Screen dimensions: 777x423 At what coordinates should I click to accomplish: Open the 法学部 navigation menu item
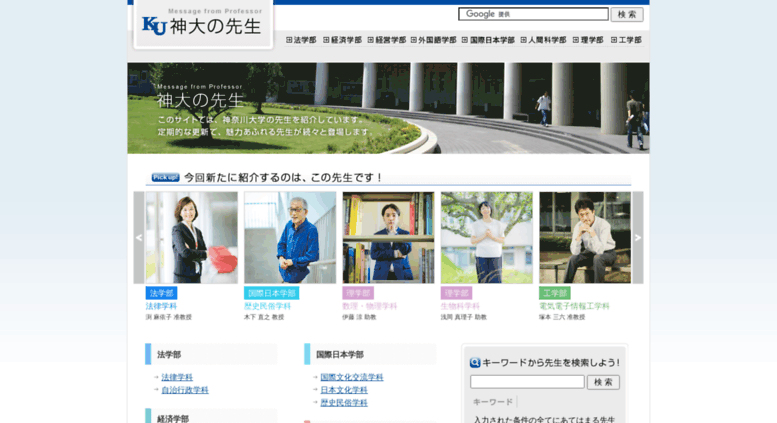301,40
